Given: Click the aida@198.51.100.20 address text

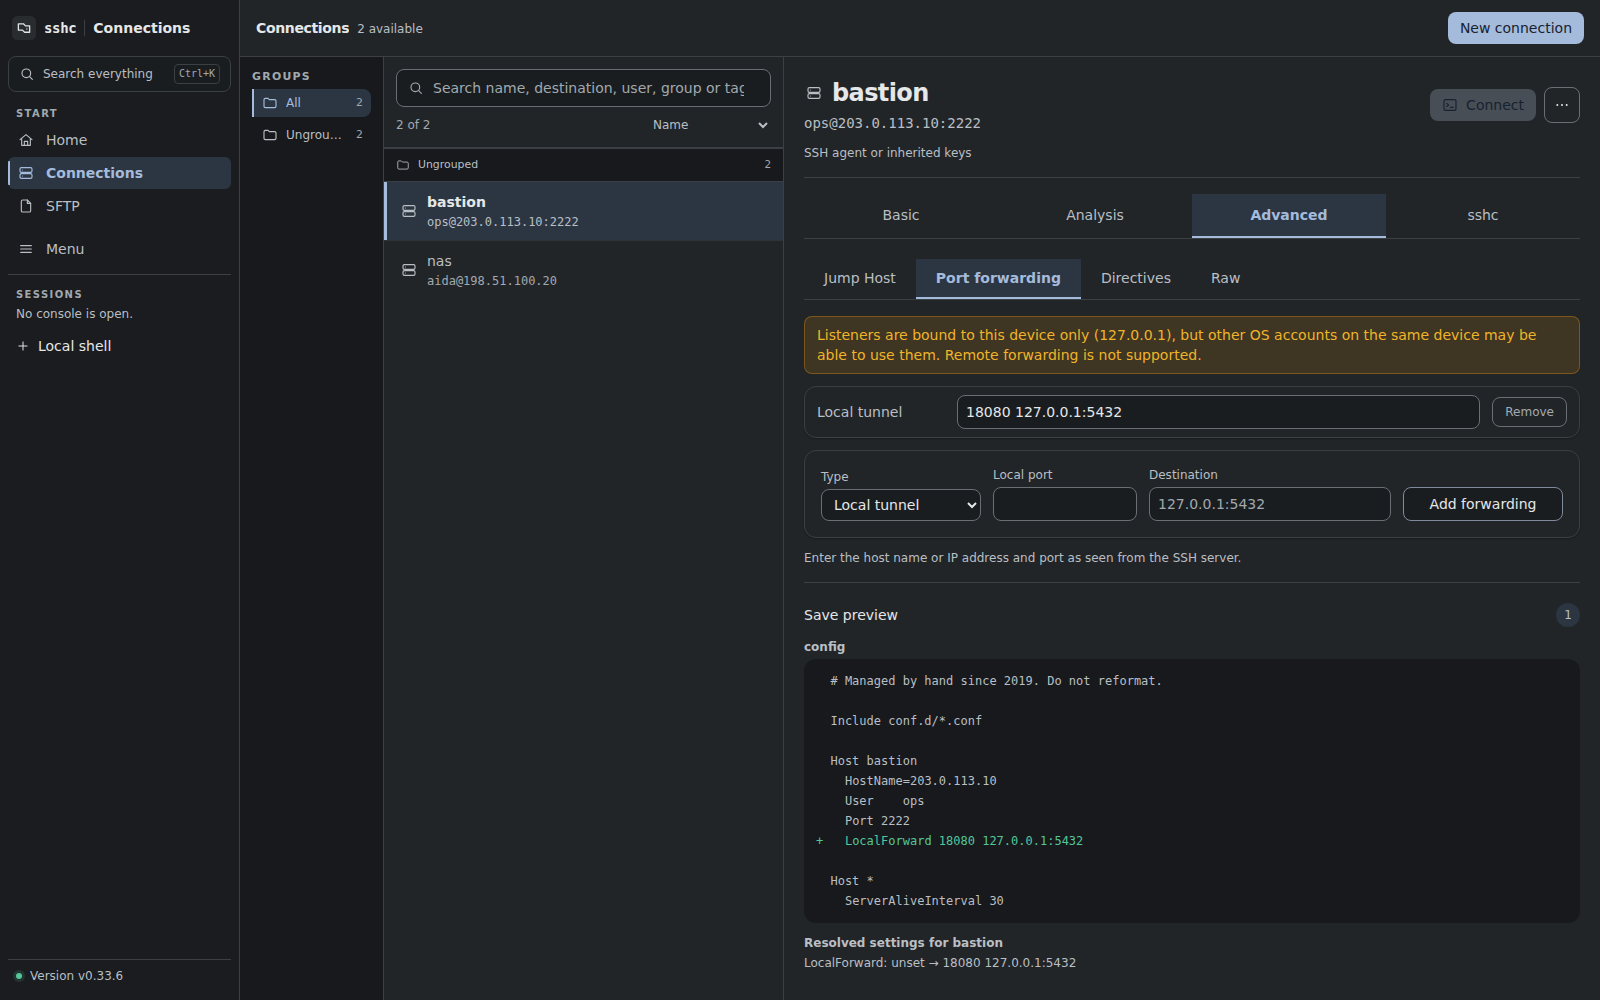Looking at the screenshot, I should pos(492,281).
